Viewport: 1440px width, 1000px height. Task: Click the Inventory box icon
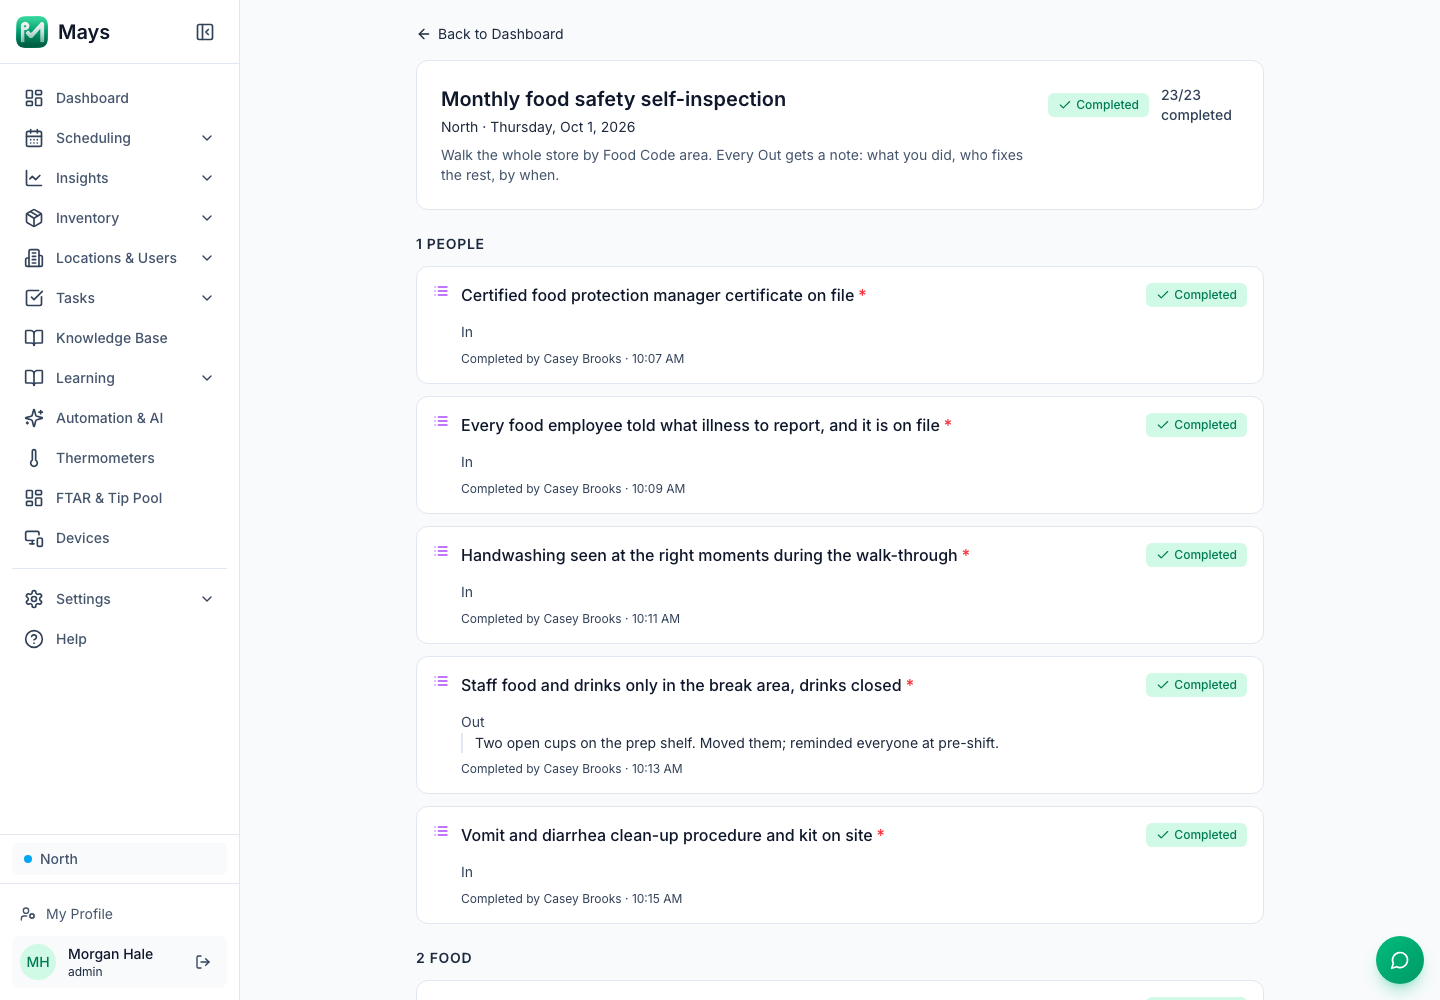(34, 218)
